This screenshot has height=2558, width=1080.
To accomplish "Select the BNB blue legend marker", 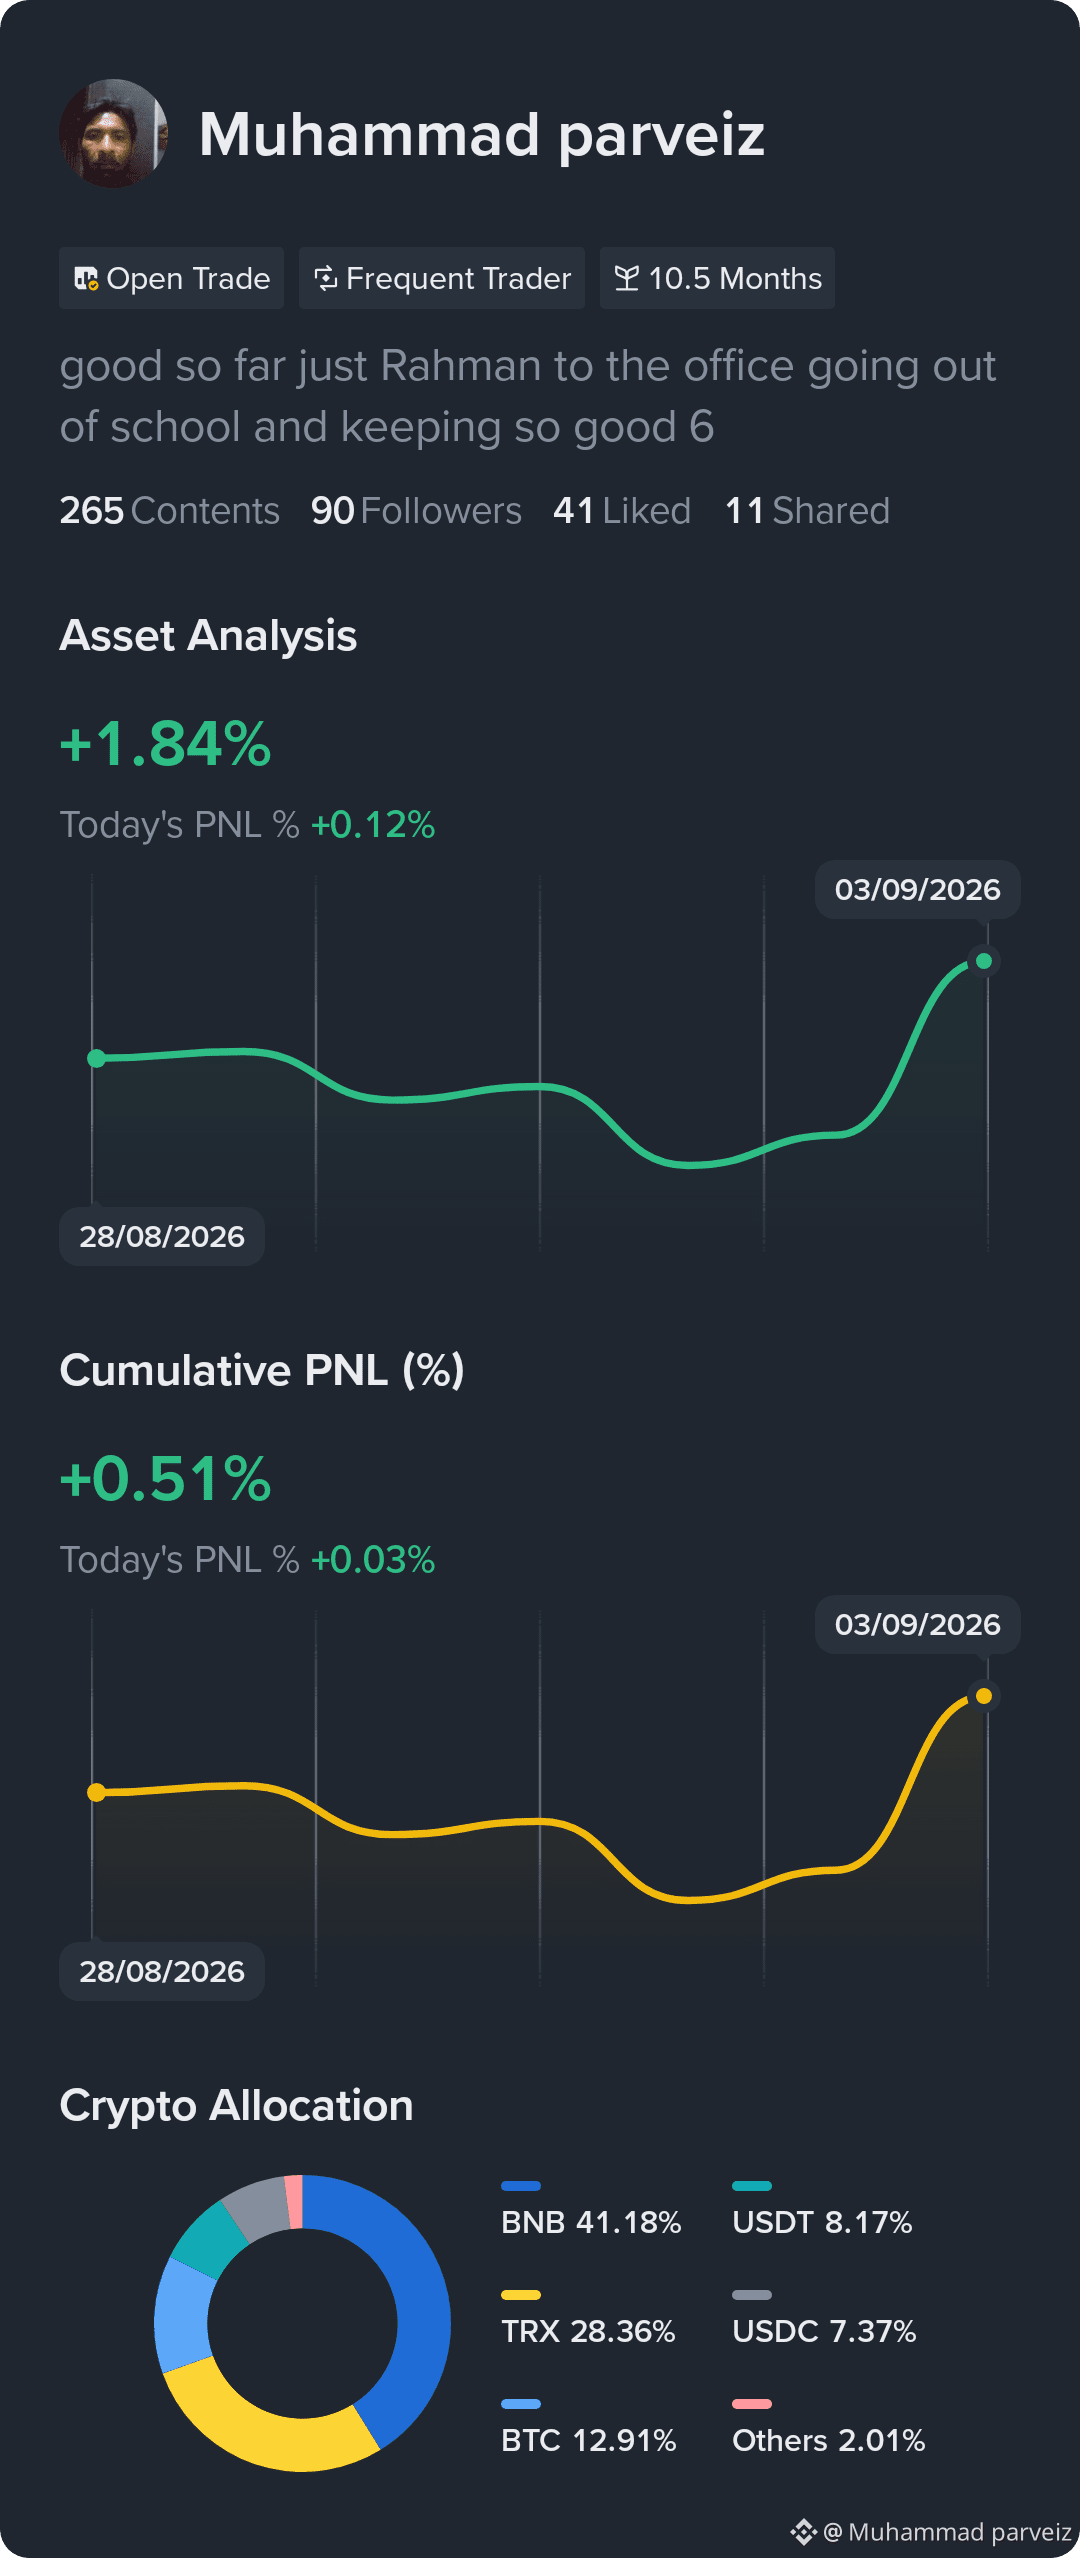I will 521,2186.
